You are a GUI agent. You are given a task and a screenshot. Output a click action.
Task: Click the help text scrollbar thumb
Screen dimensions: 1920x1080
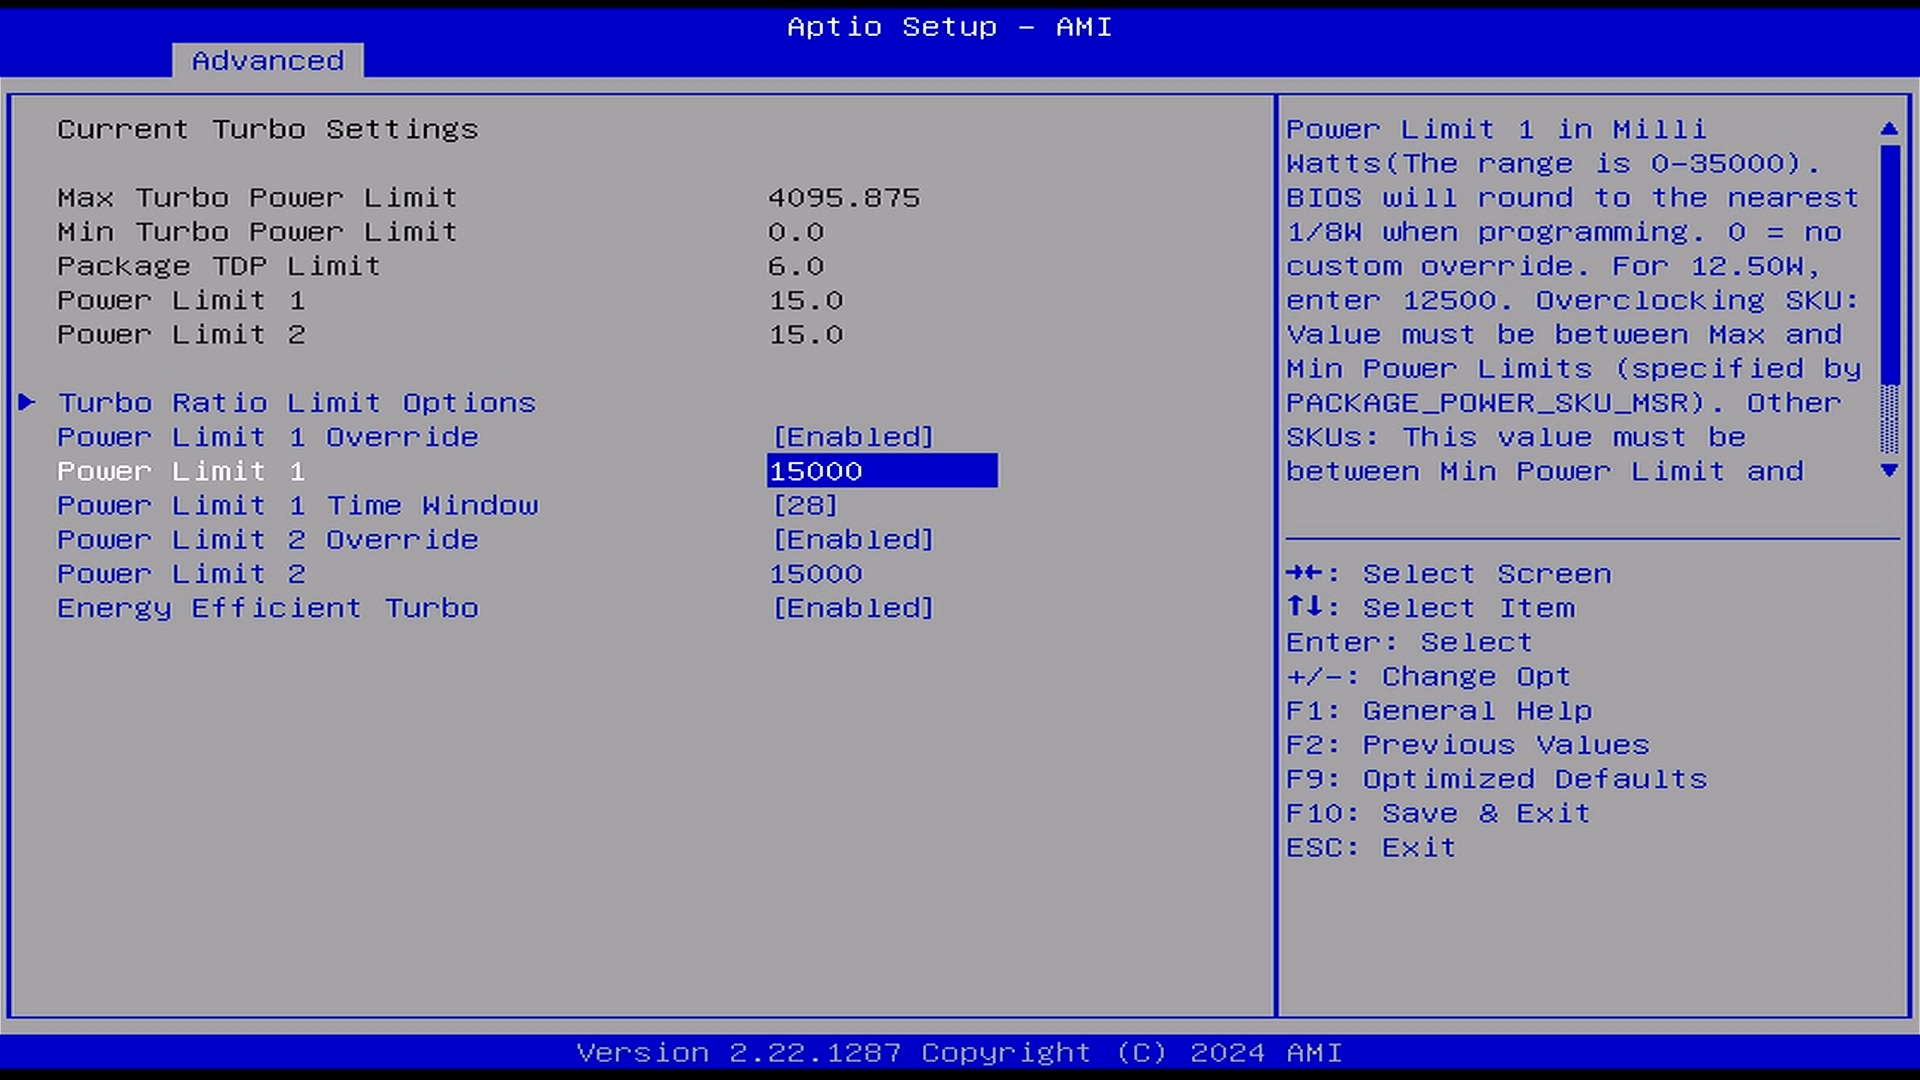click(x=1888, y=265)
